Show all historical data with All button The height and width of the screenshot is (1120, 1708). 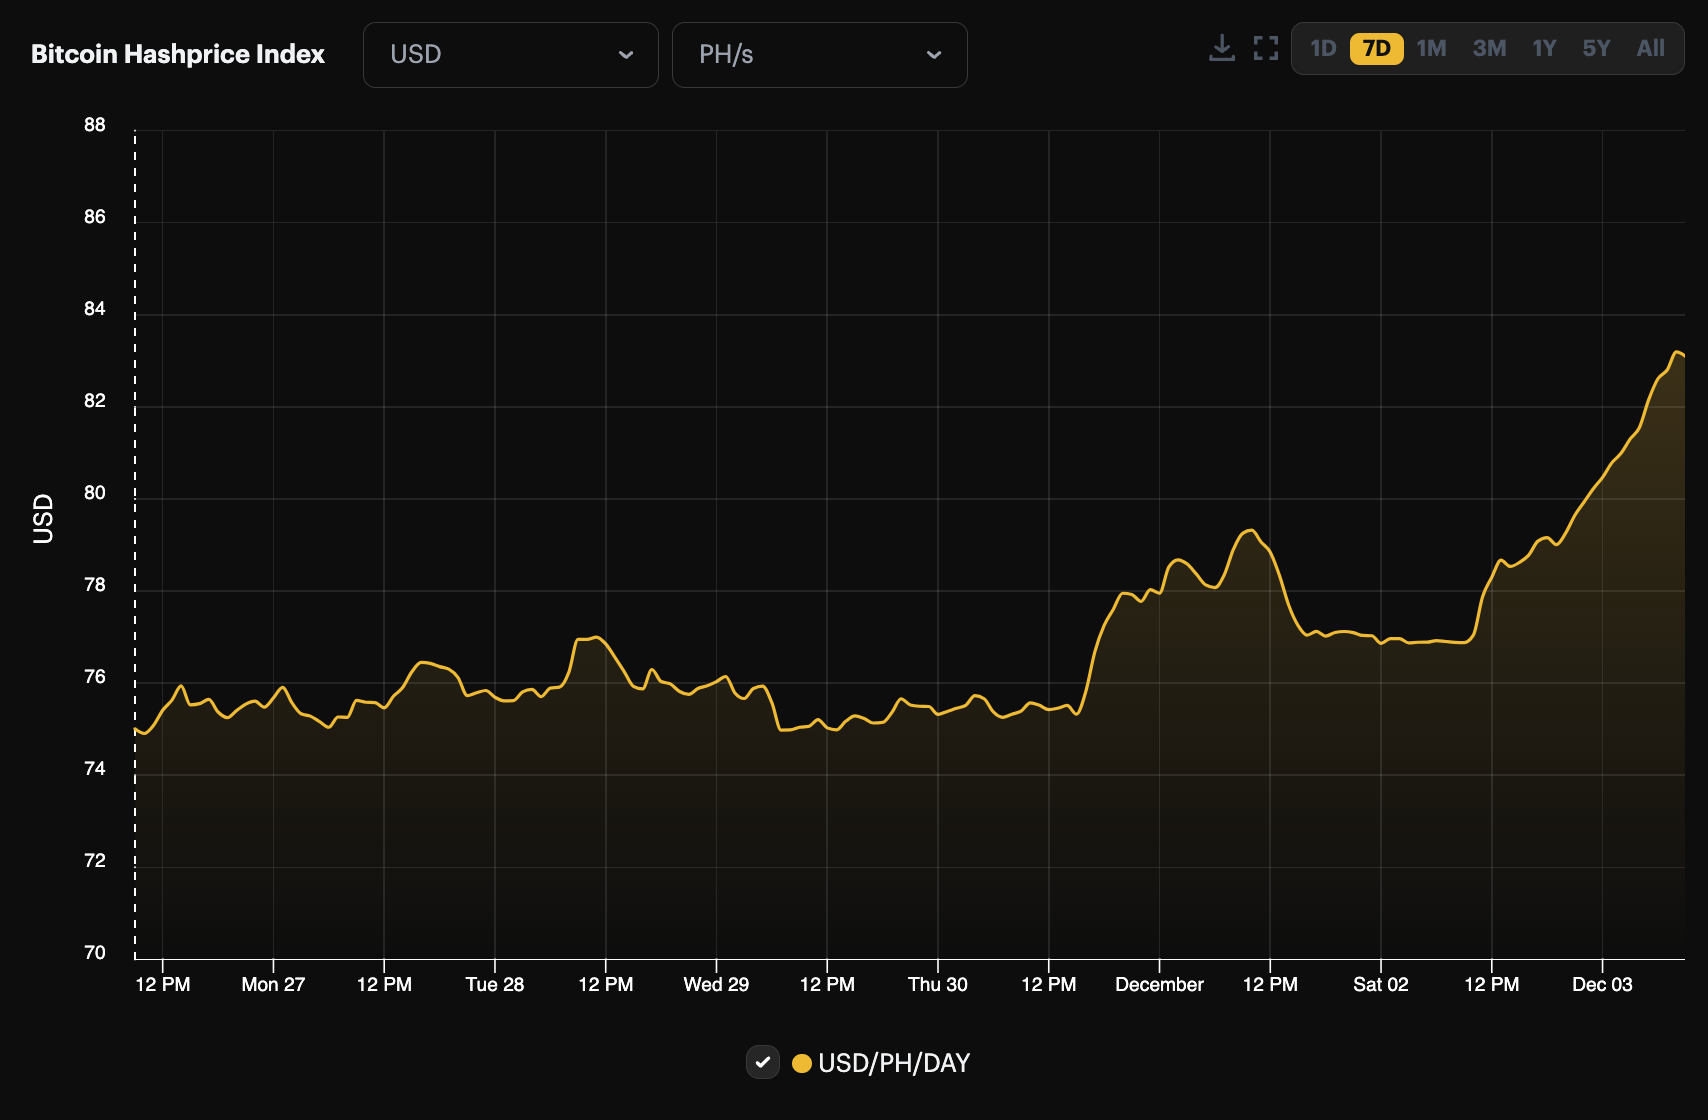click(1650, 47)
